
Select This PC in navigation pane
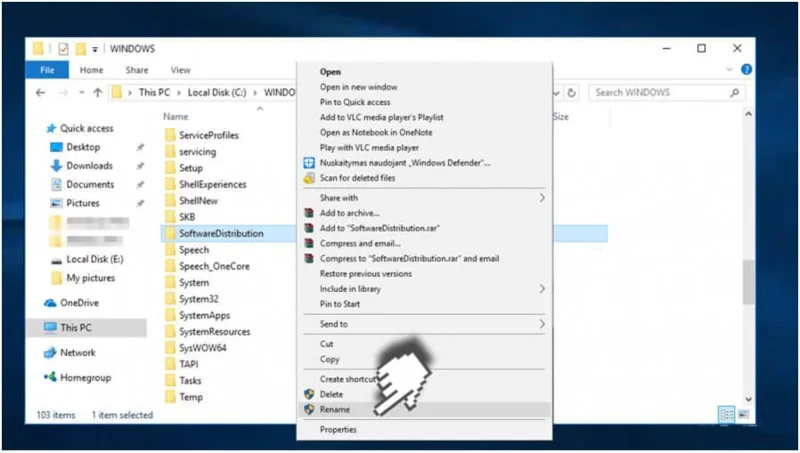[x=87, y=328]
